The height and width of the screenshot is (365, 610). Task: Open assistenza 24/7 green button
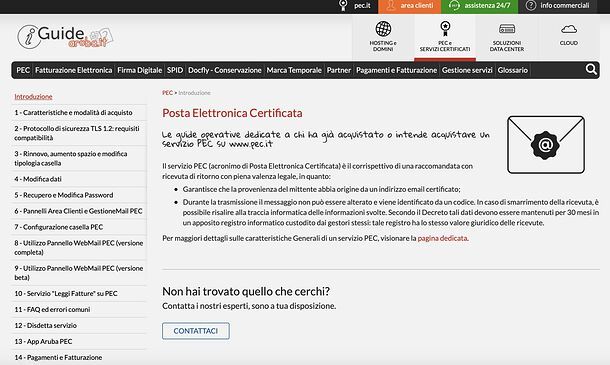coord(480,6)
